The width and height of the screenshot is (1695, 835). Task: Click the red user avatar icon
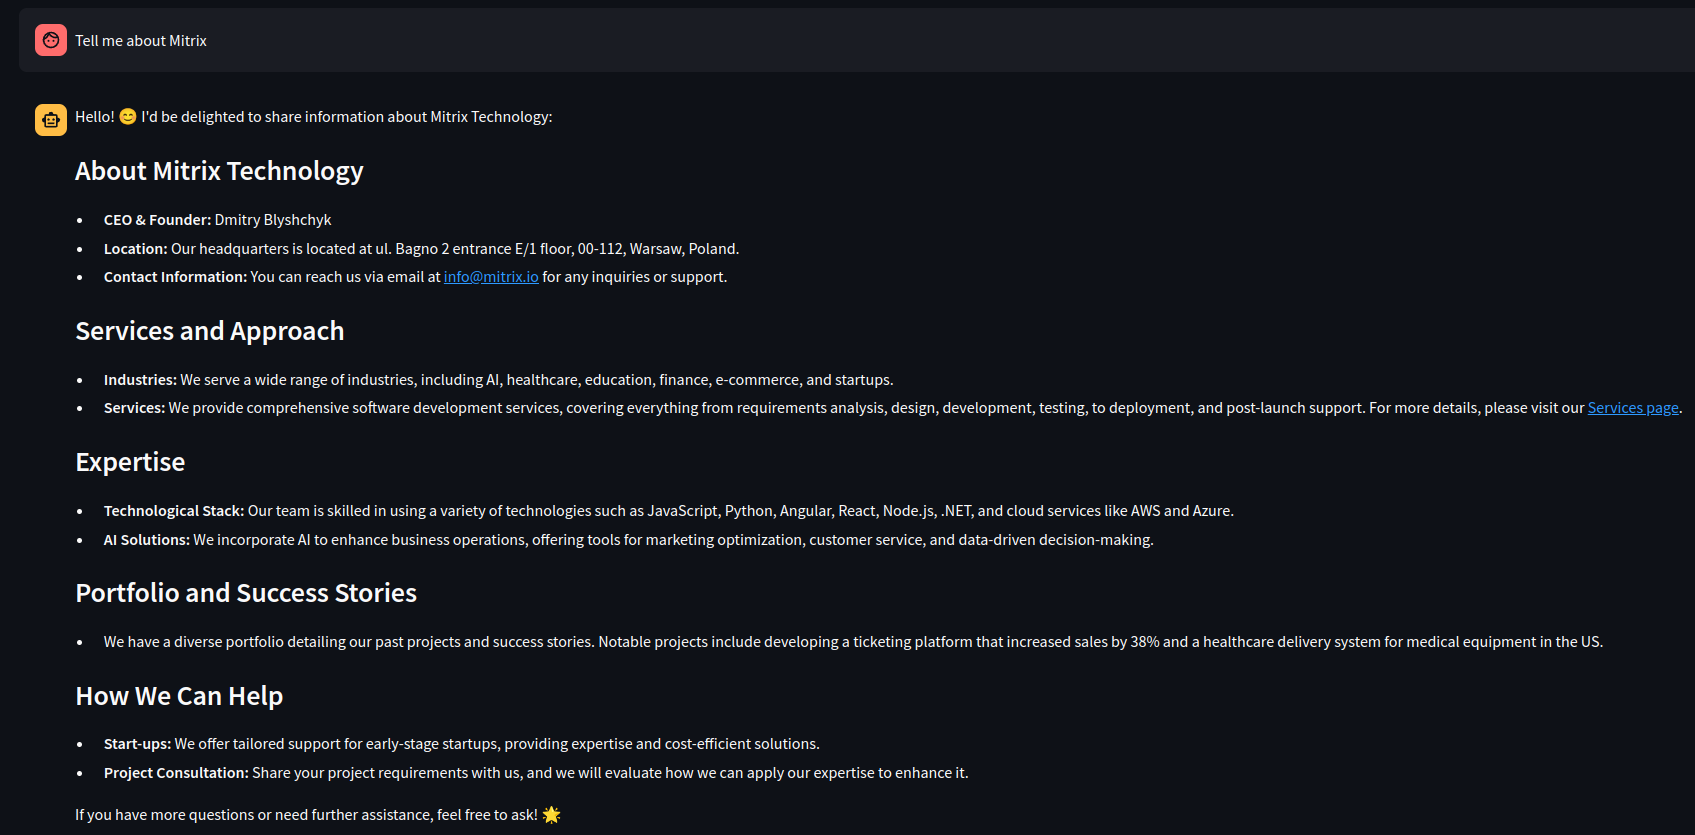pyautogui.click(x=51, y=40)
